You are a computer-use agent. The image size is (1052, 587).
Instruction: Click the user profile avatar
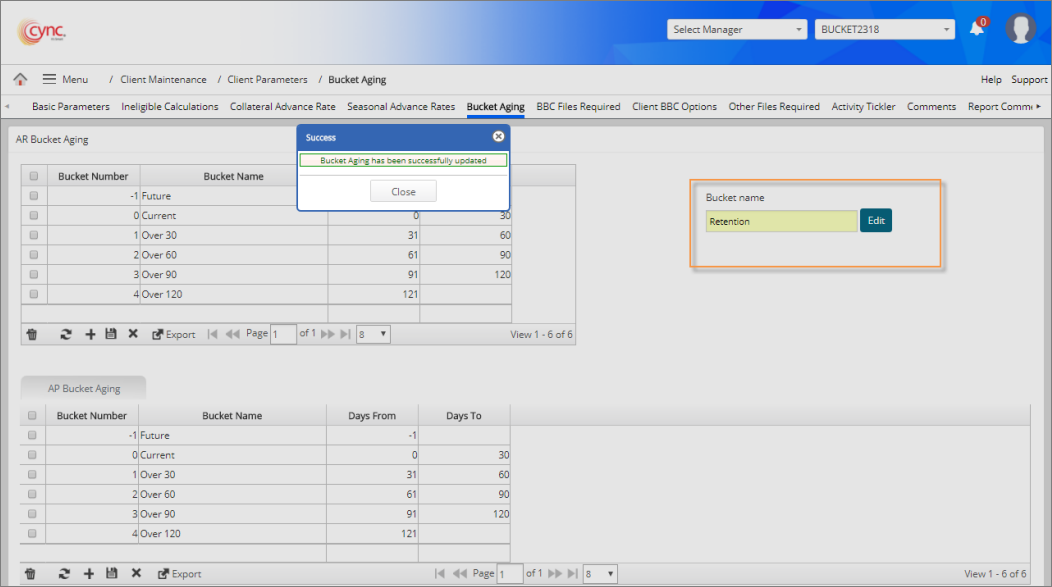[1020, 29]
